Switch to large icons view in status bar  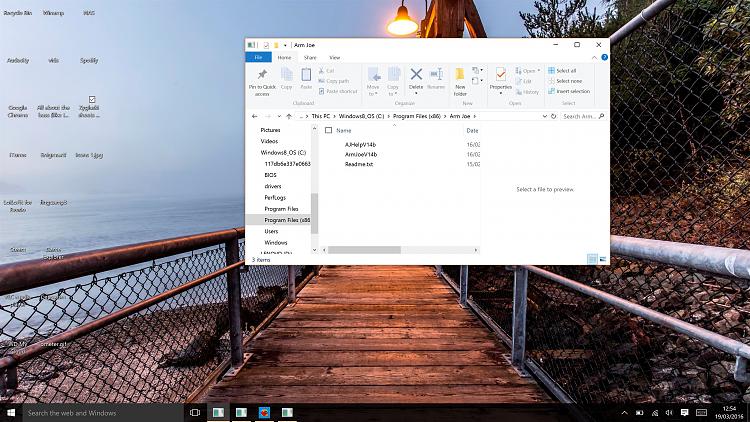coord(603,259)
